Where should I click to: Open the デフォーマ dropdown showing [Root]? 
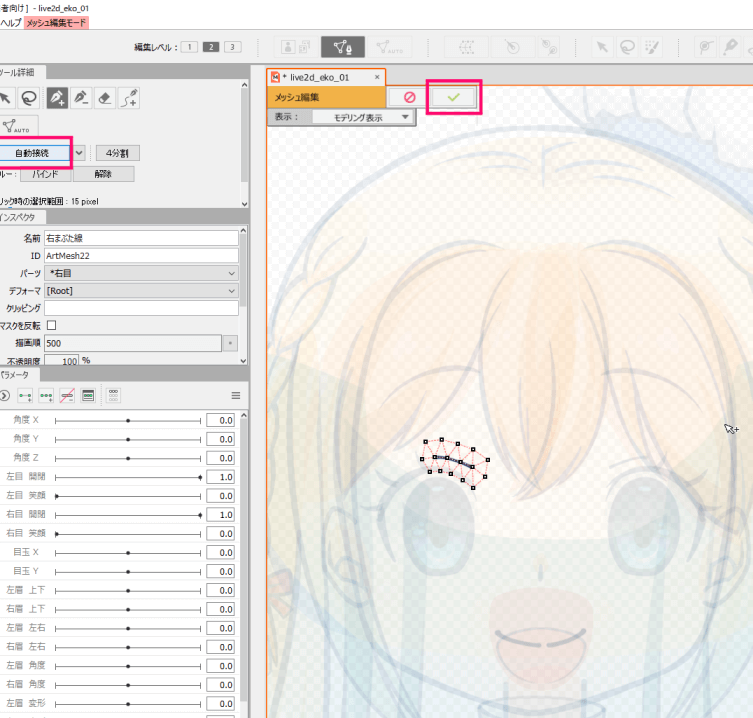(x=142, y=291)
